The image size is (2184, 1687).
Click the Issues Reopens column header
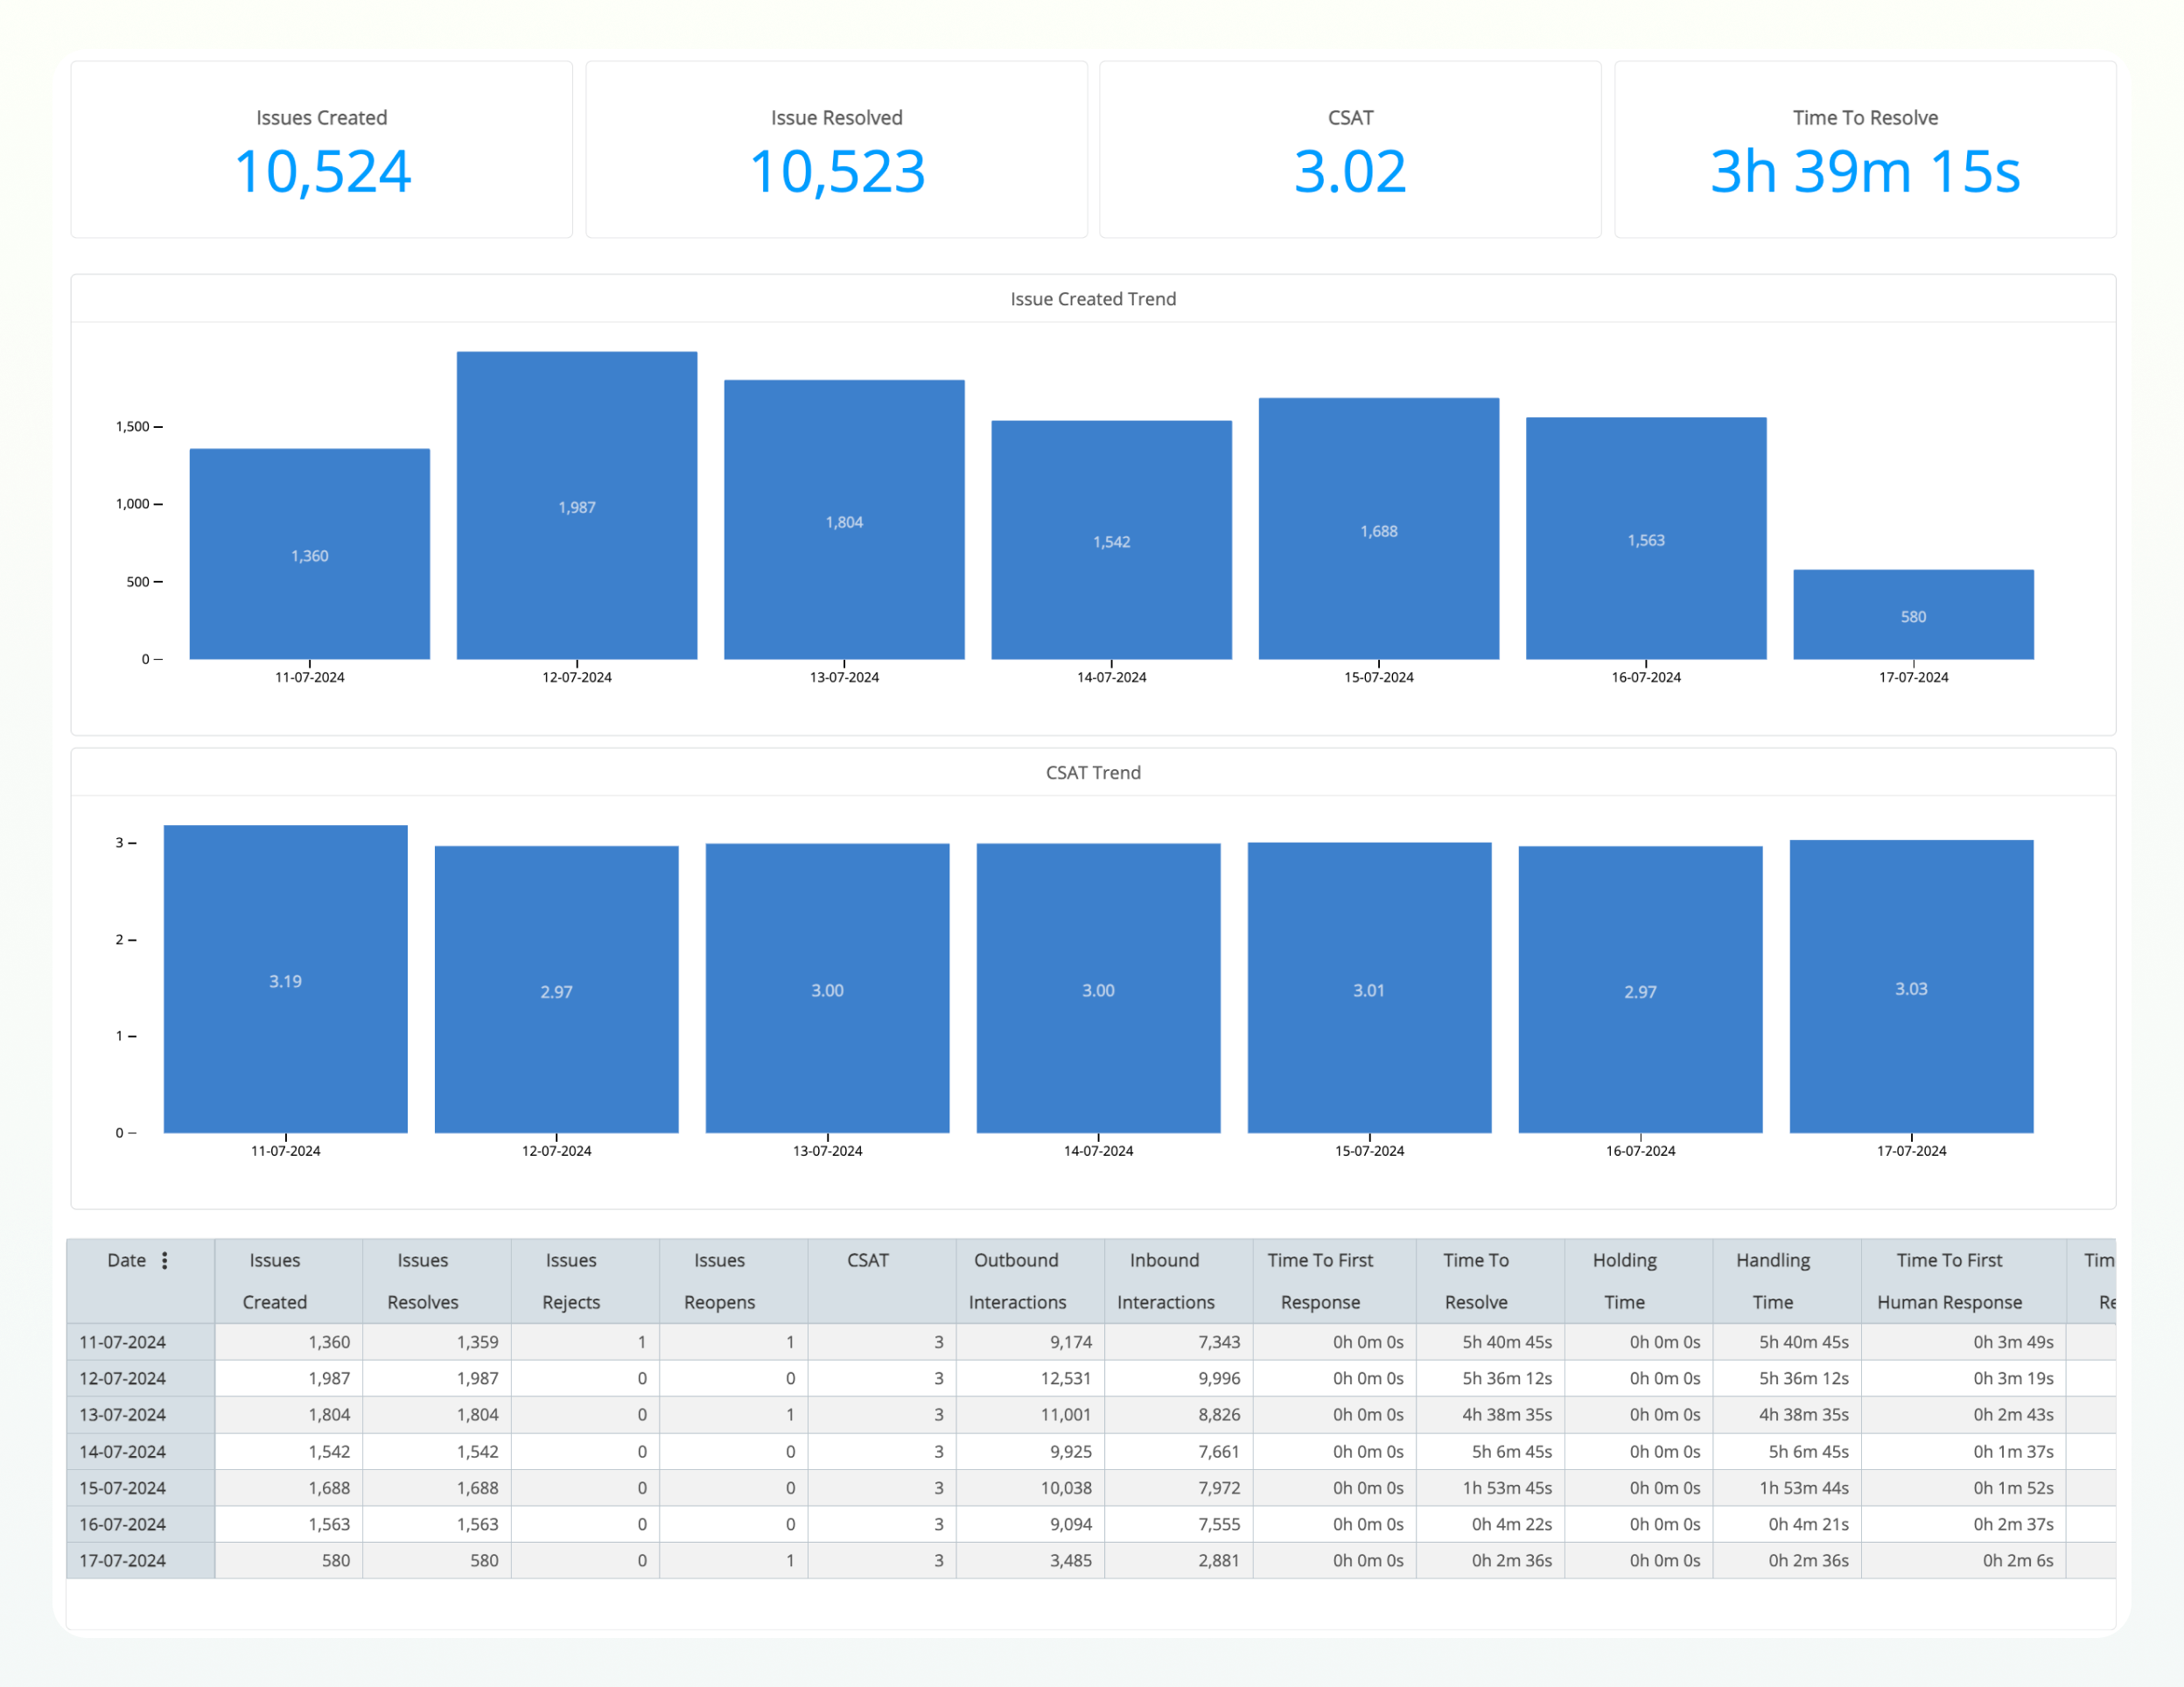click(x=719, y=1281)
